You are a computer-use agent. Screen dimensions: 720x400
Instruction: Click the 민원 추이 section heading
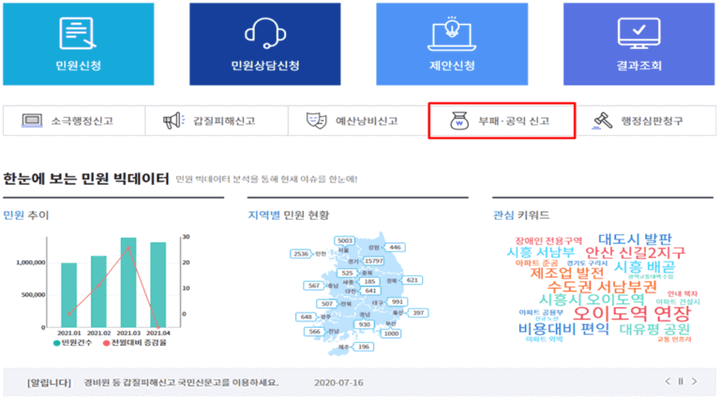coord(26,215)
